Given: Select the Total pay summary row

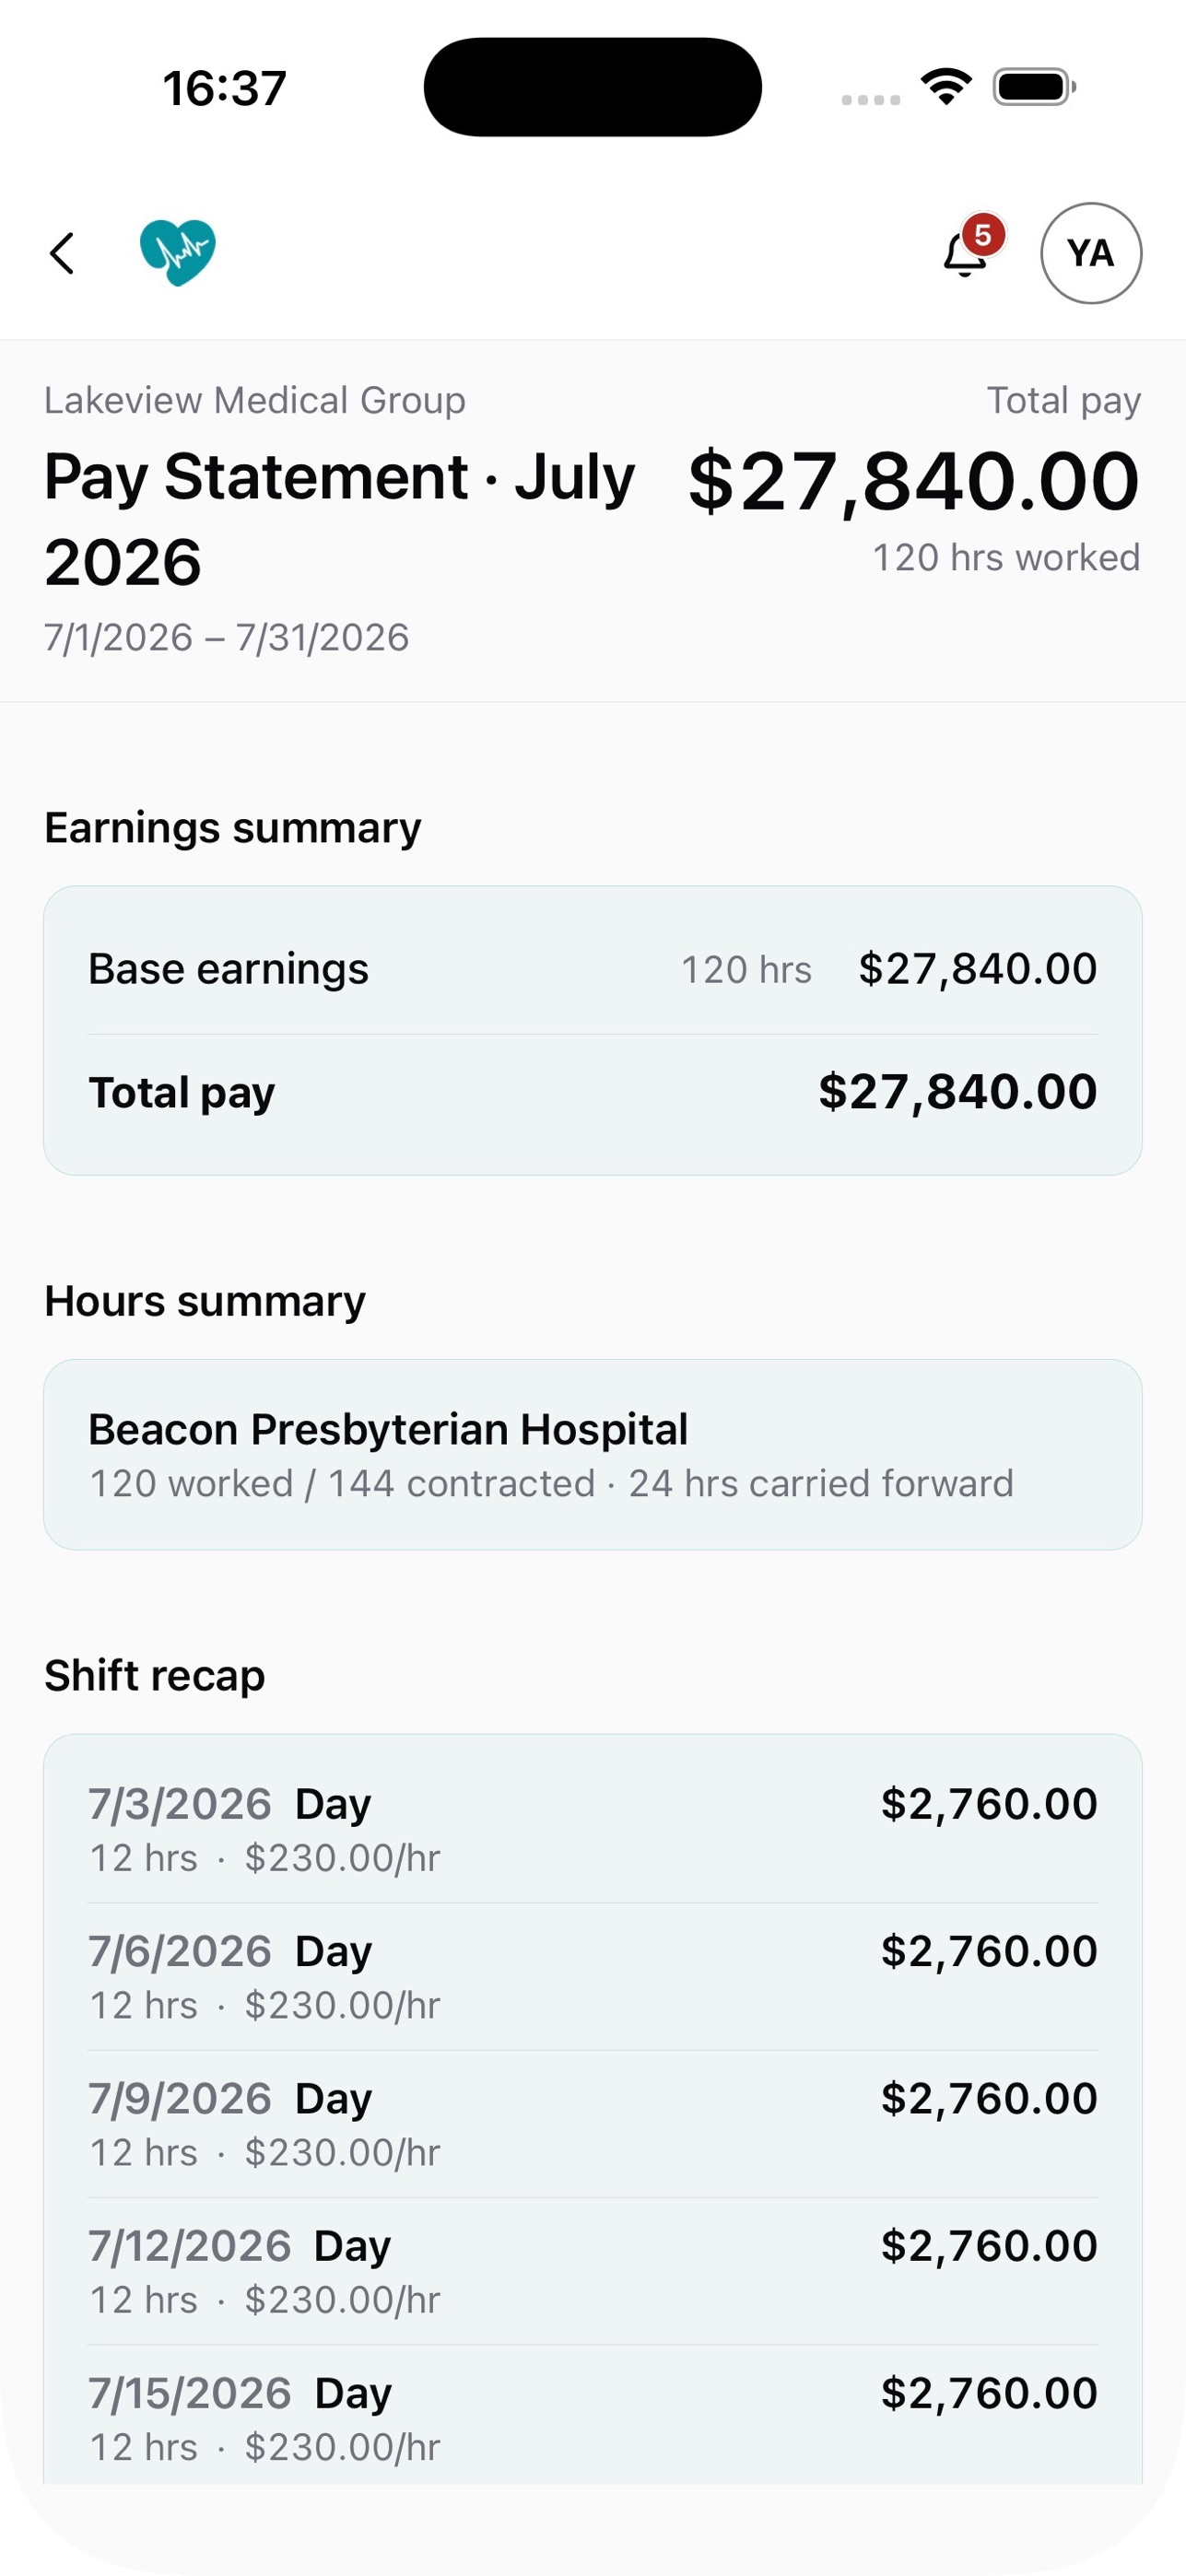Looking at the screenshot, I should pos(593,1092).
